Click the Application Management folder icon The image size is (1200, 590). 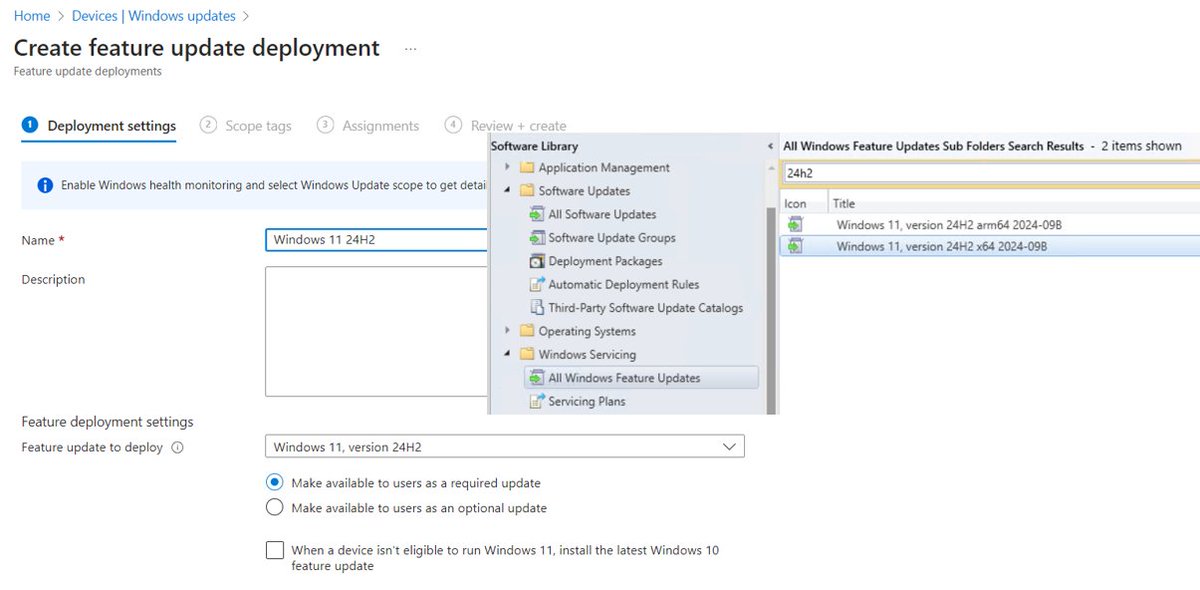click(526, 168)
